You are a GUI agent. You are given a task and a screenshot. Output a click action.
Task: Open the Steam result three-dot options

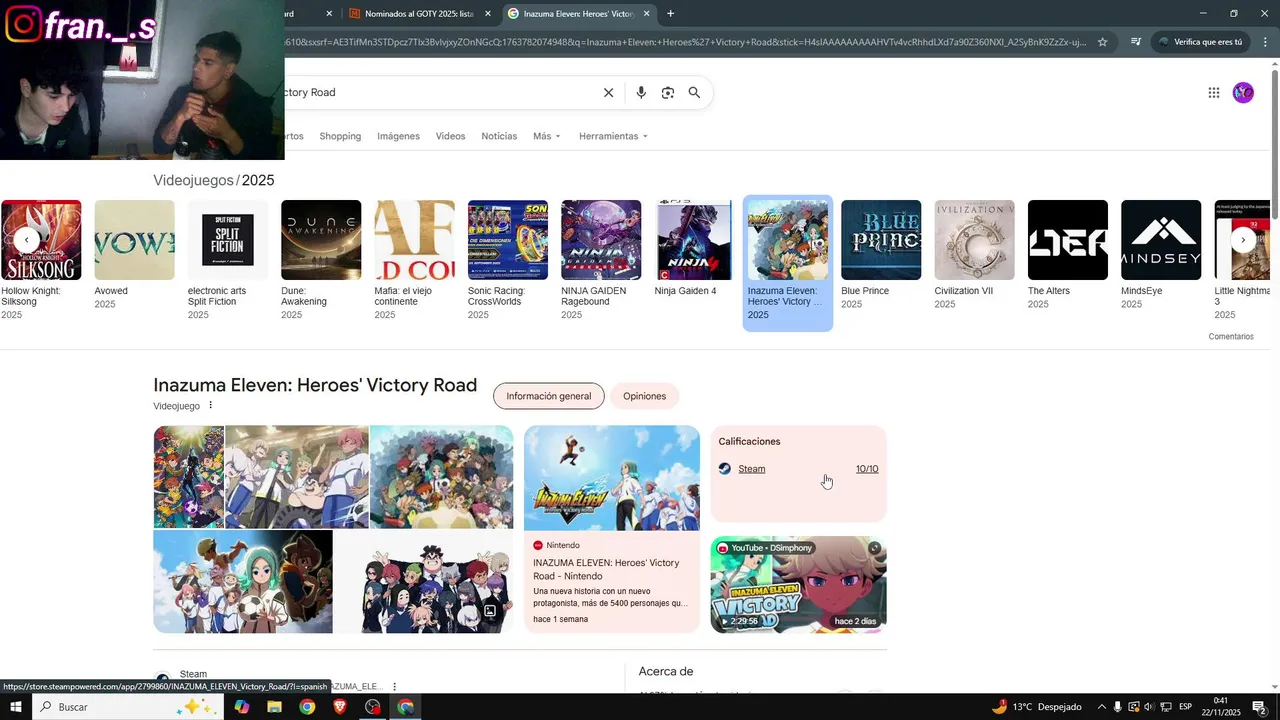395,686
